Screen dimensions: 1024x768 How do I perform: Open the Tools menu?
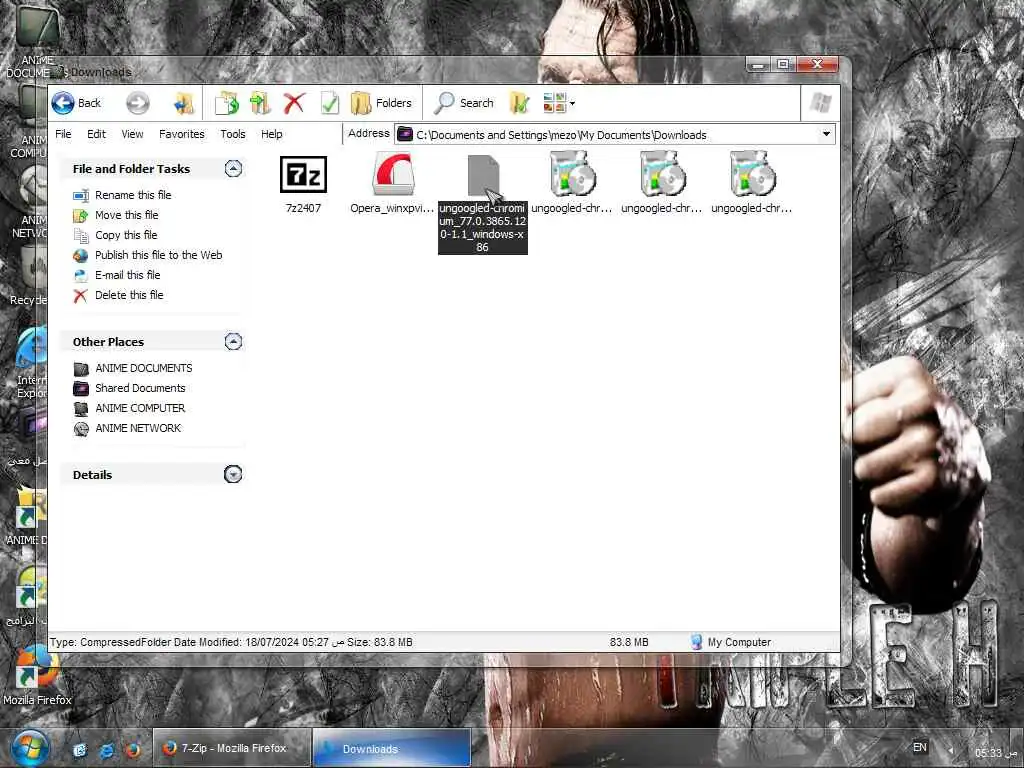pyautogui.click(x=232, y=134)
